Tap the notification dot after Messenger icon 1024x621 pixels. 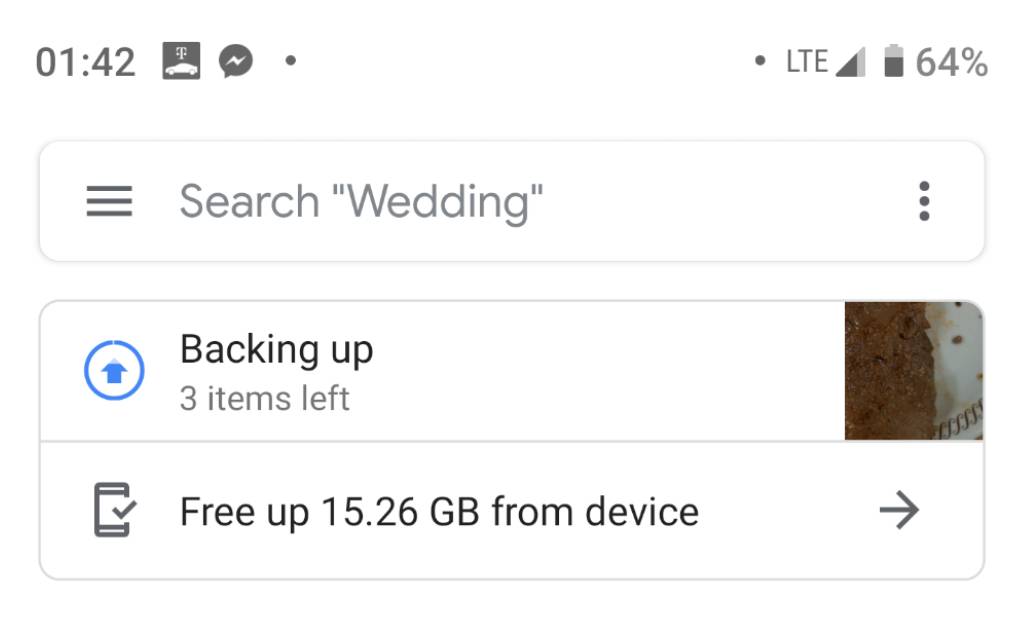point(291,61)
